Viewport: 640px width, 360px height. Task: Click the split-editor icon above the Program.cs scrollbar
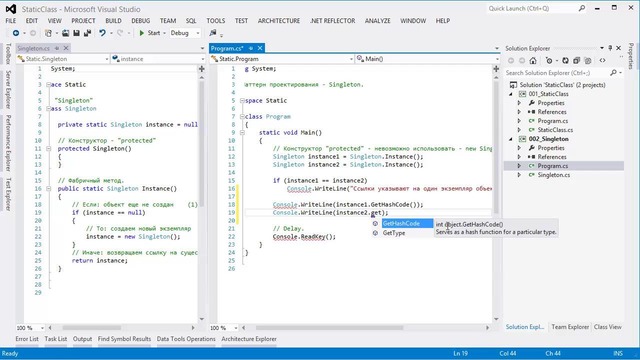pyautogui.click(x=496, y=69)
